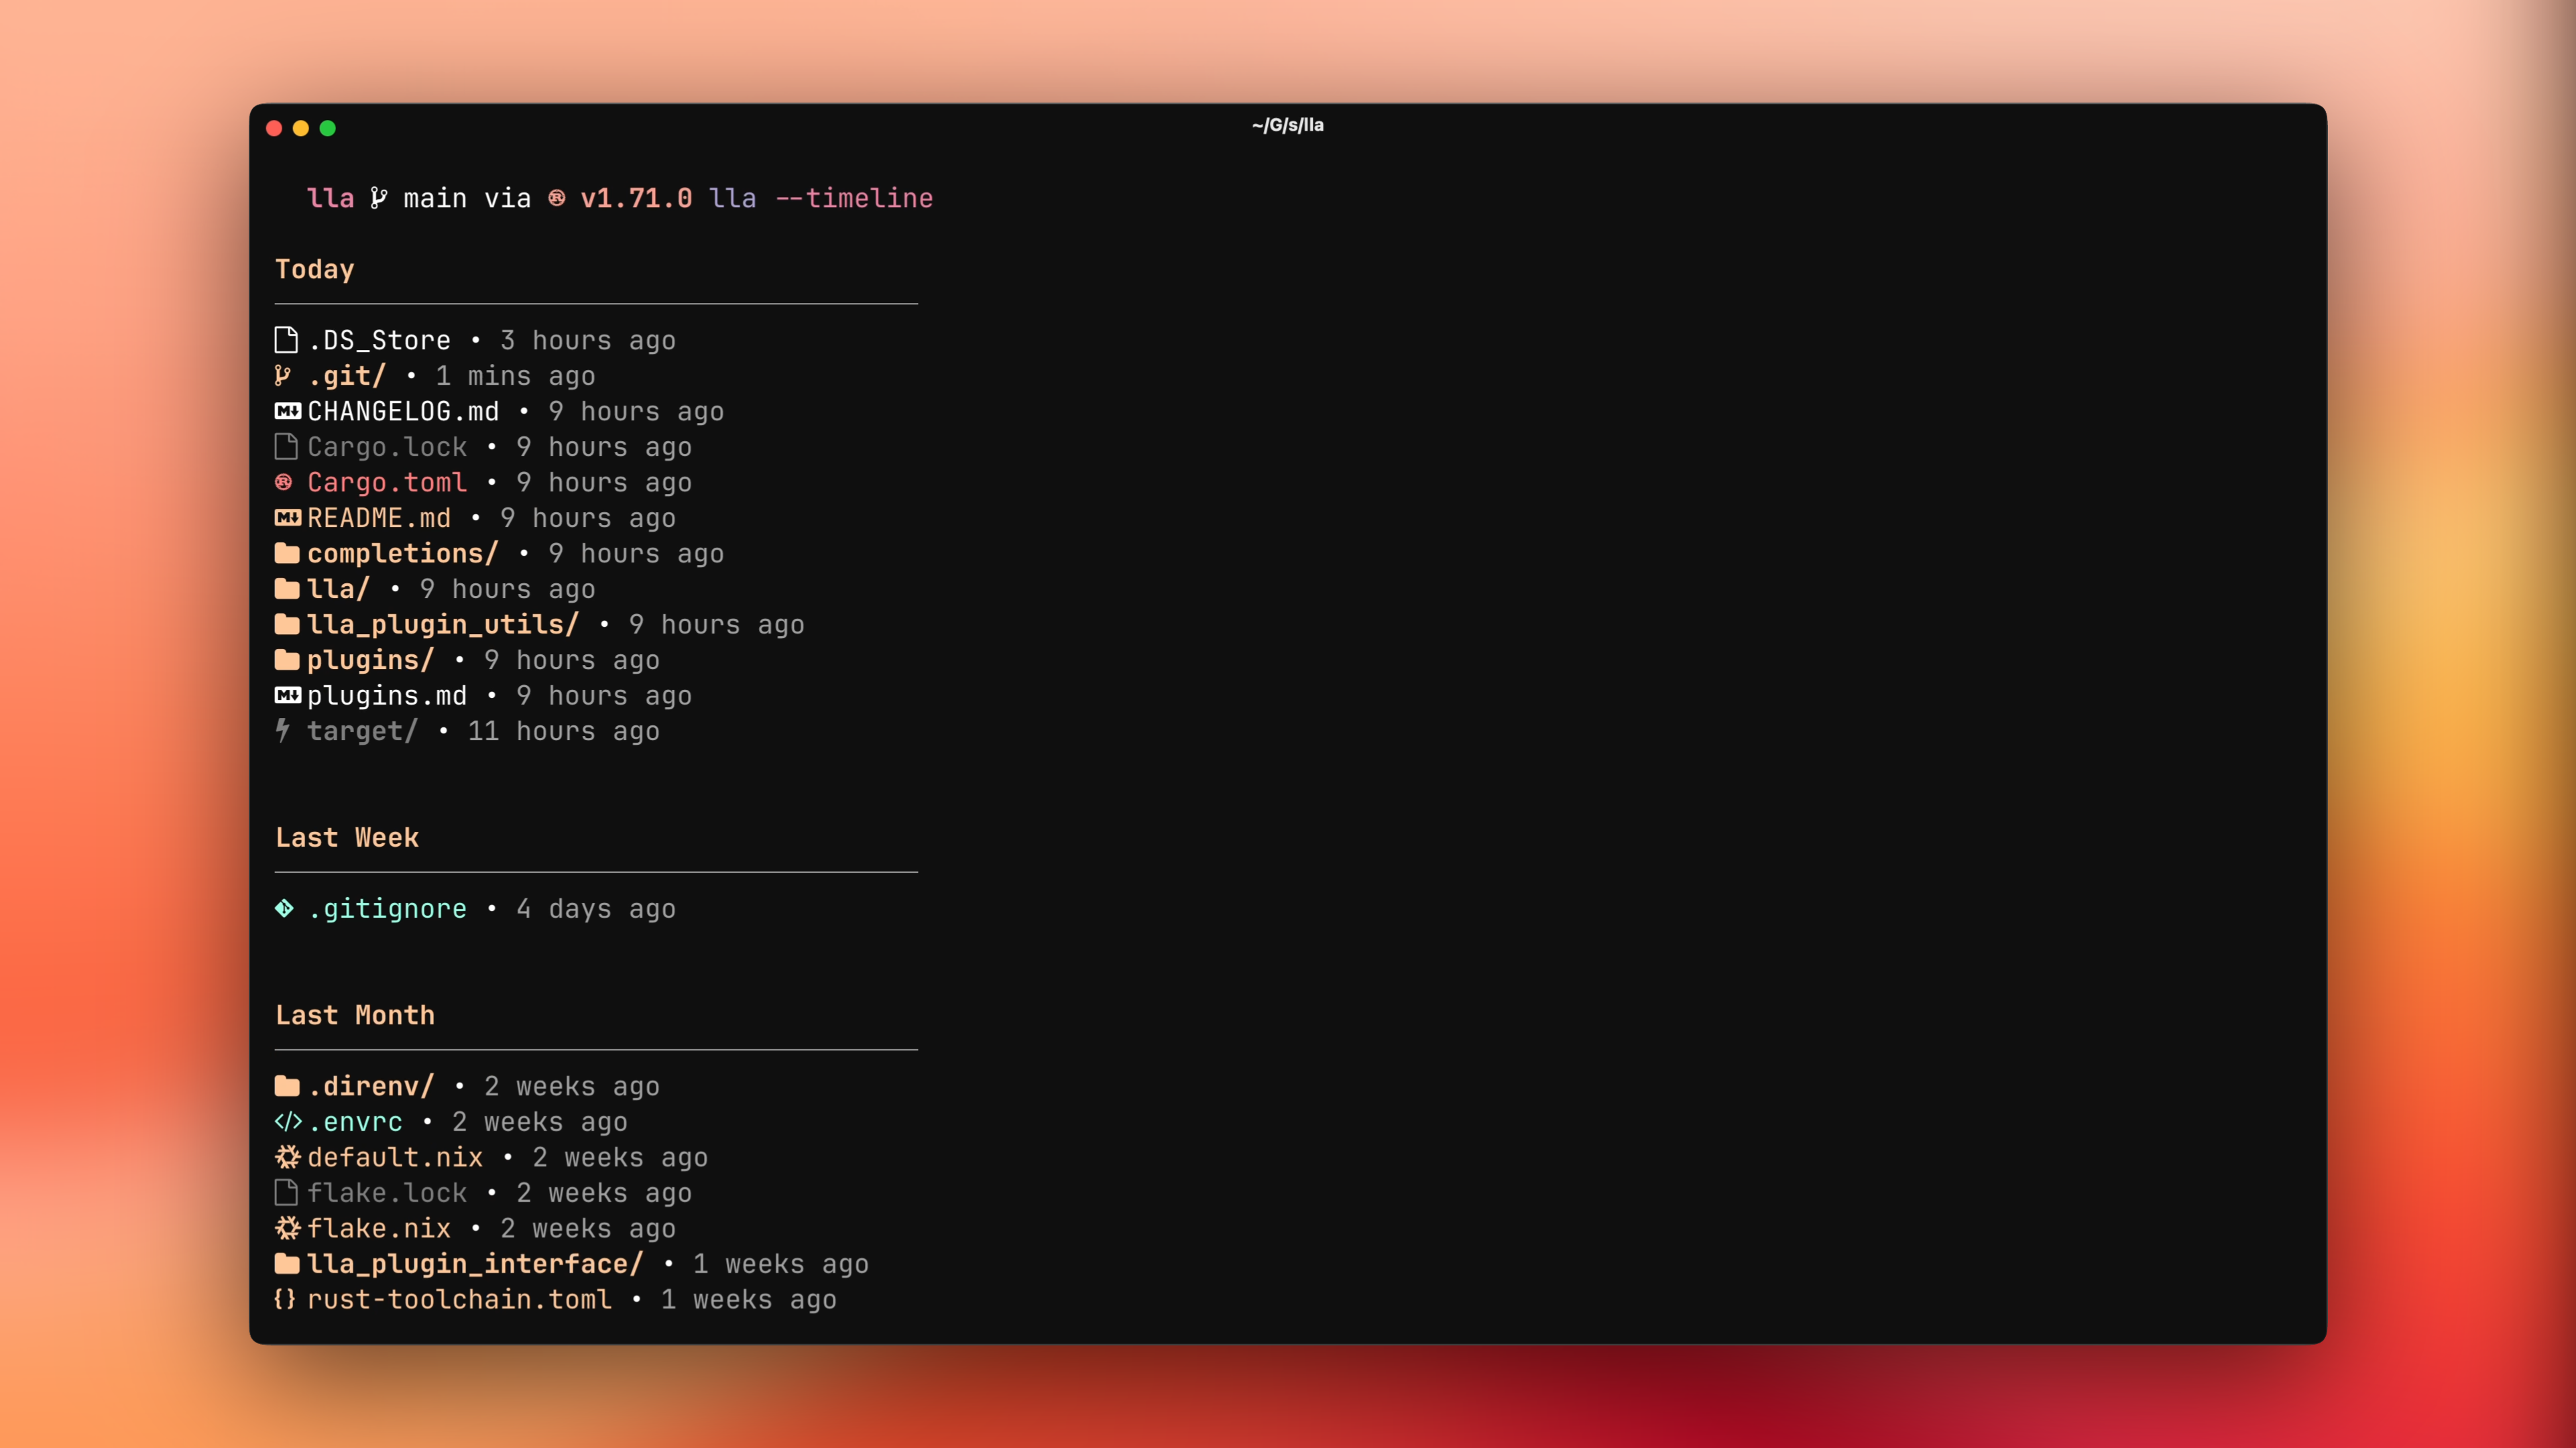
Task: Click the folder icon beside completions/
Action: click(x=287, y=553)
